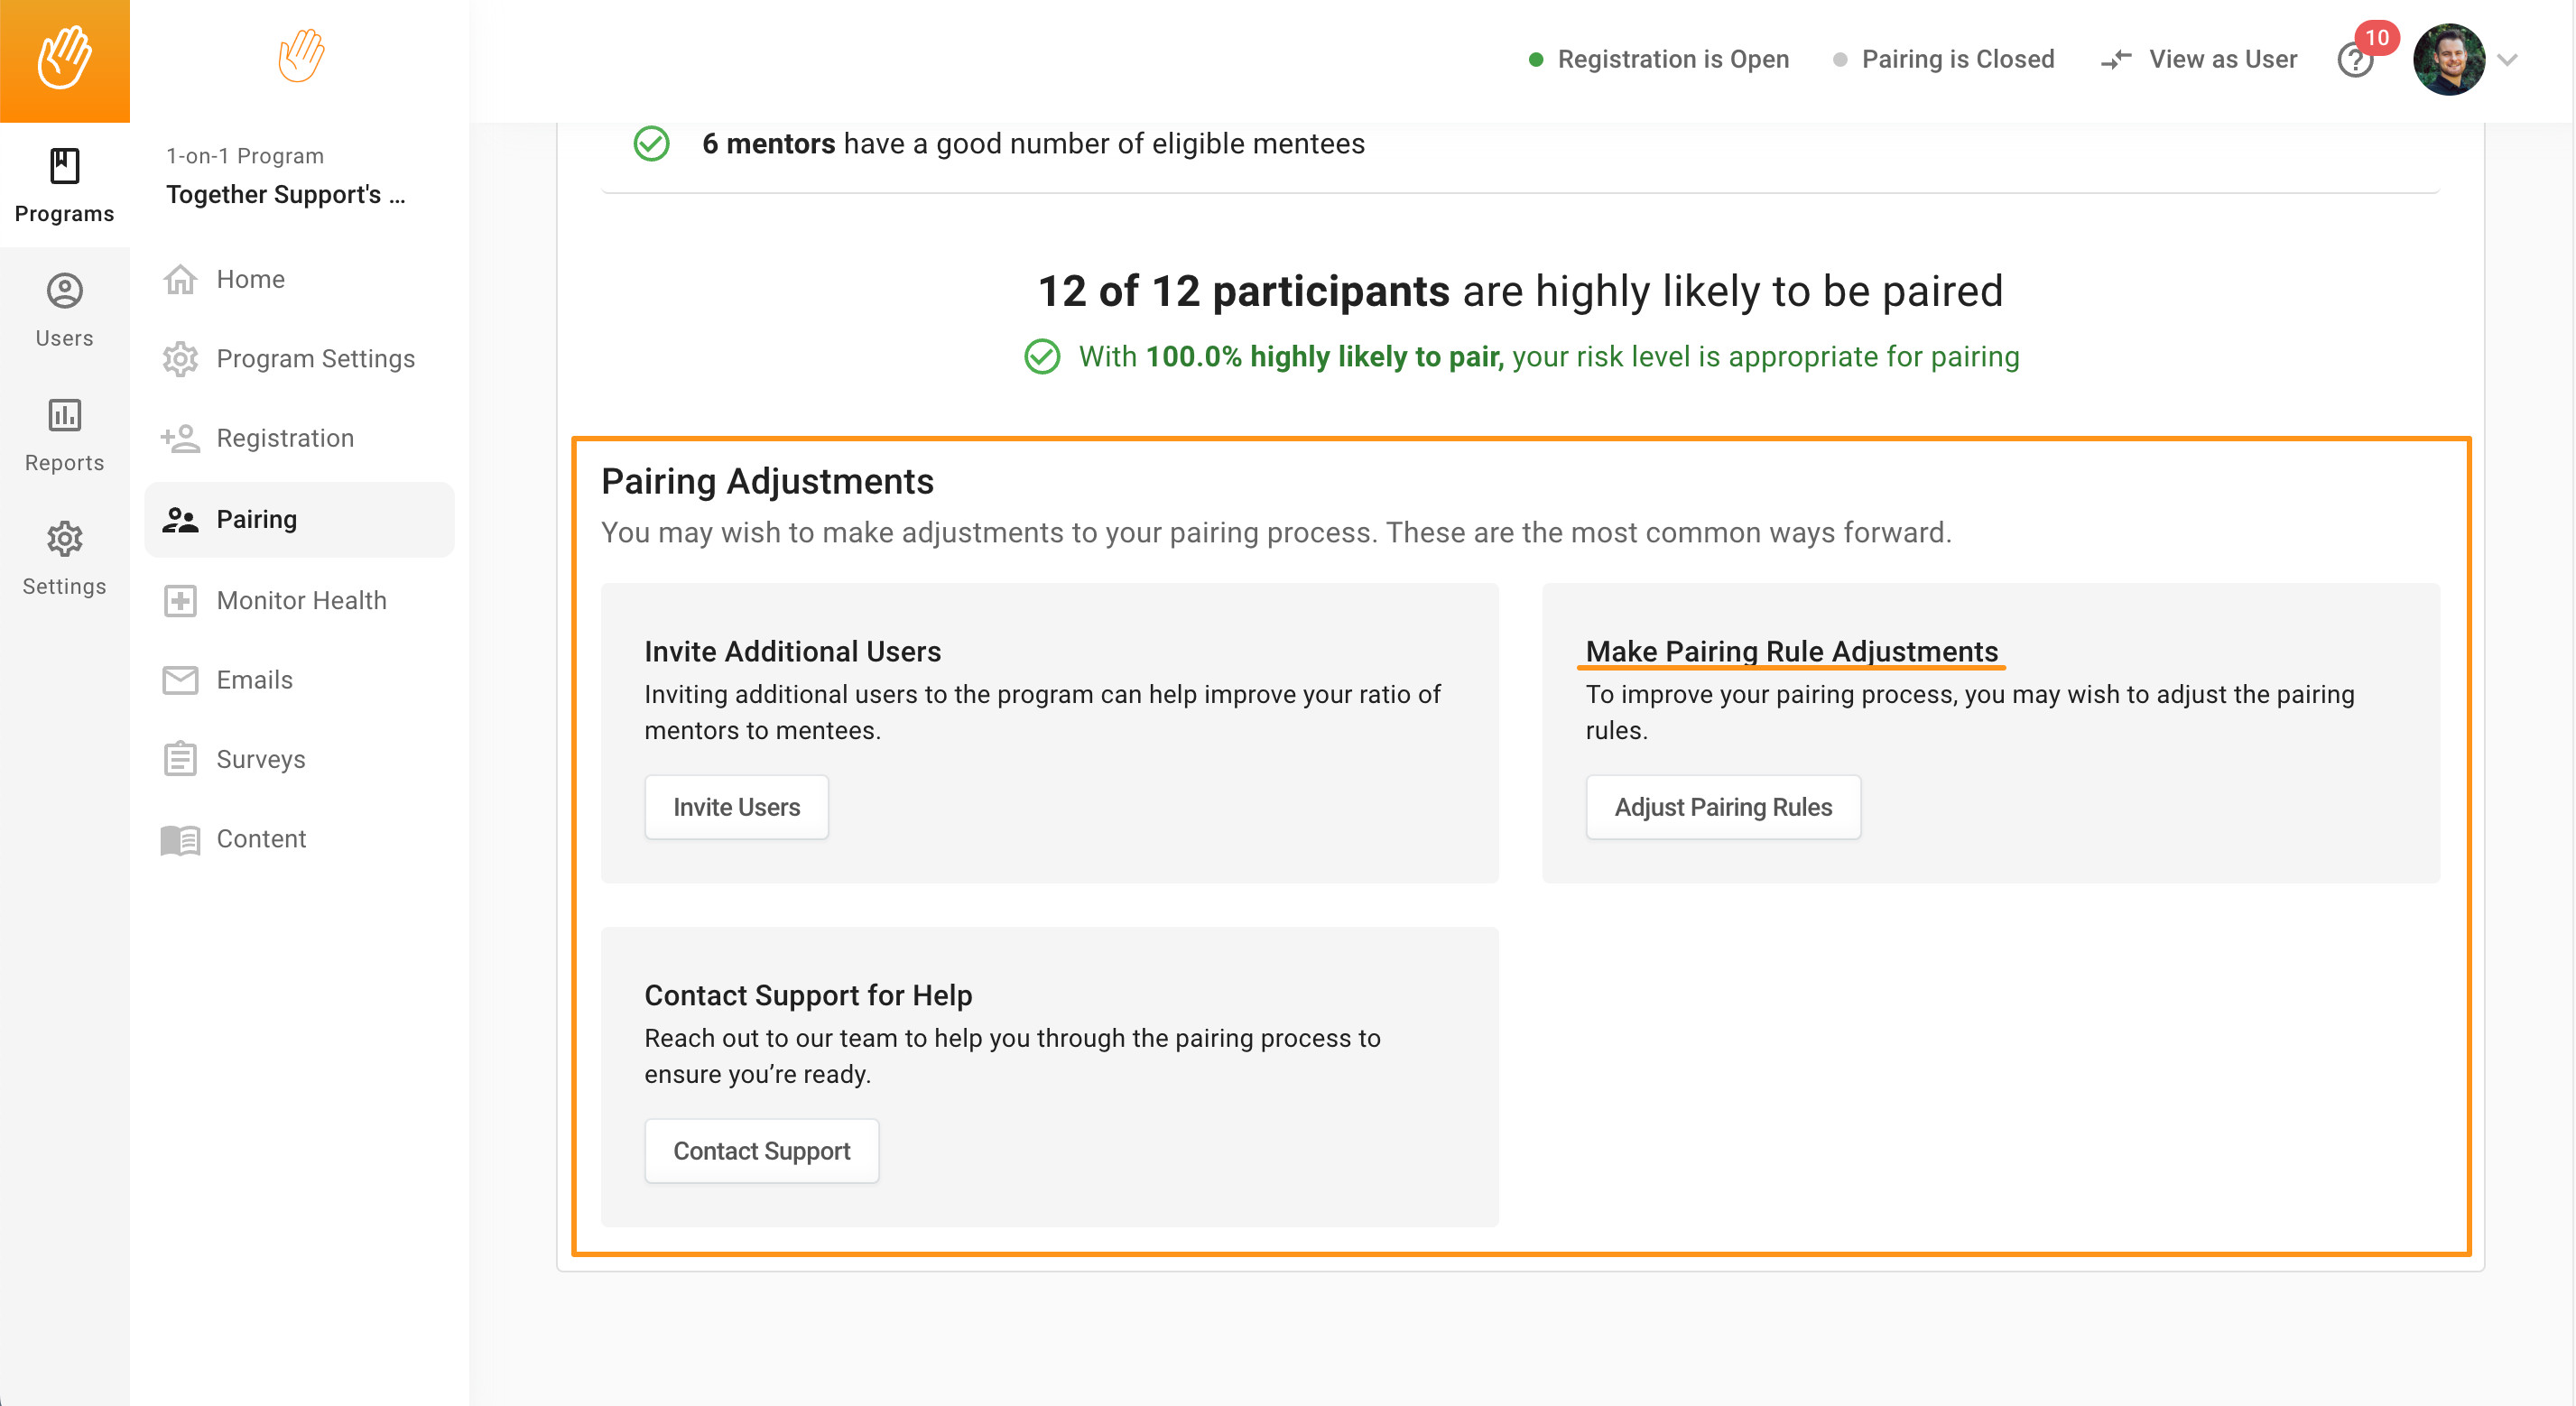
Task: Click the Adjust Pairing Rules button
Action: click(1723, 807)
